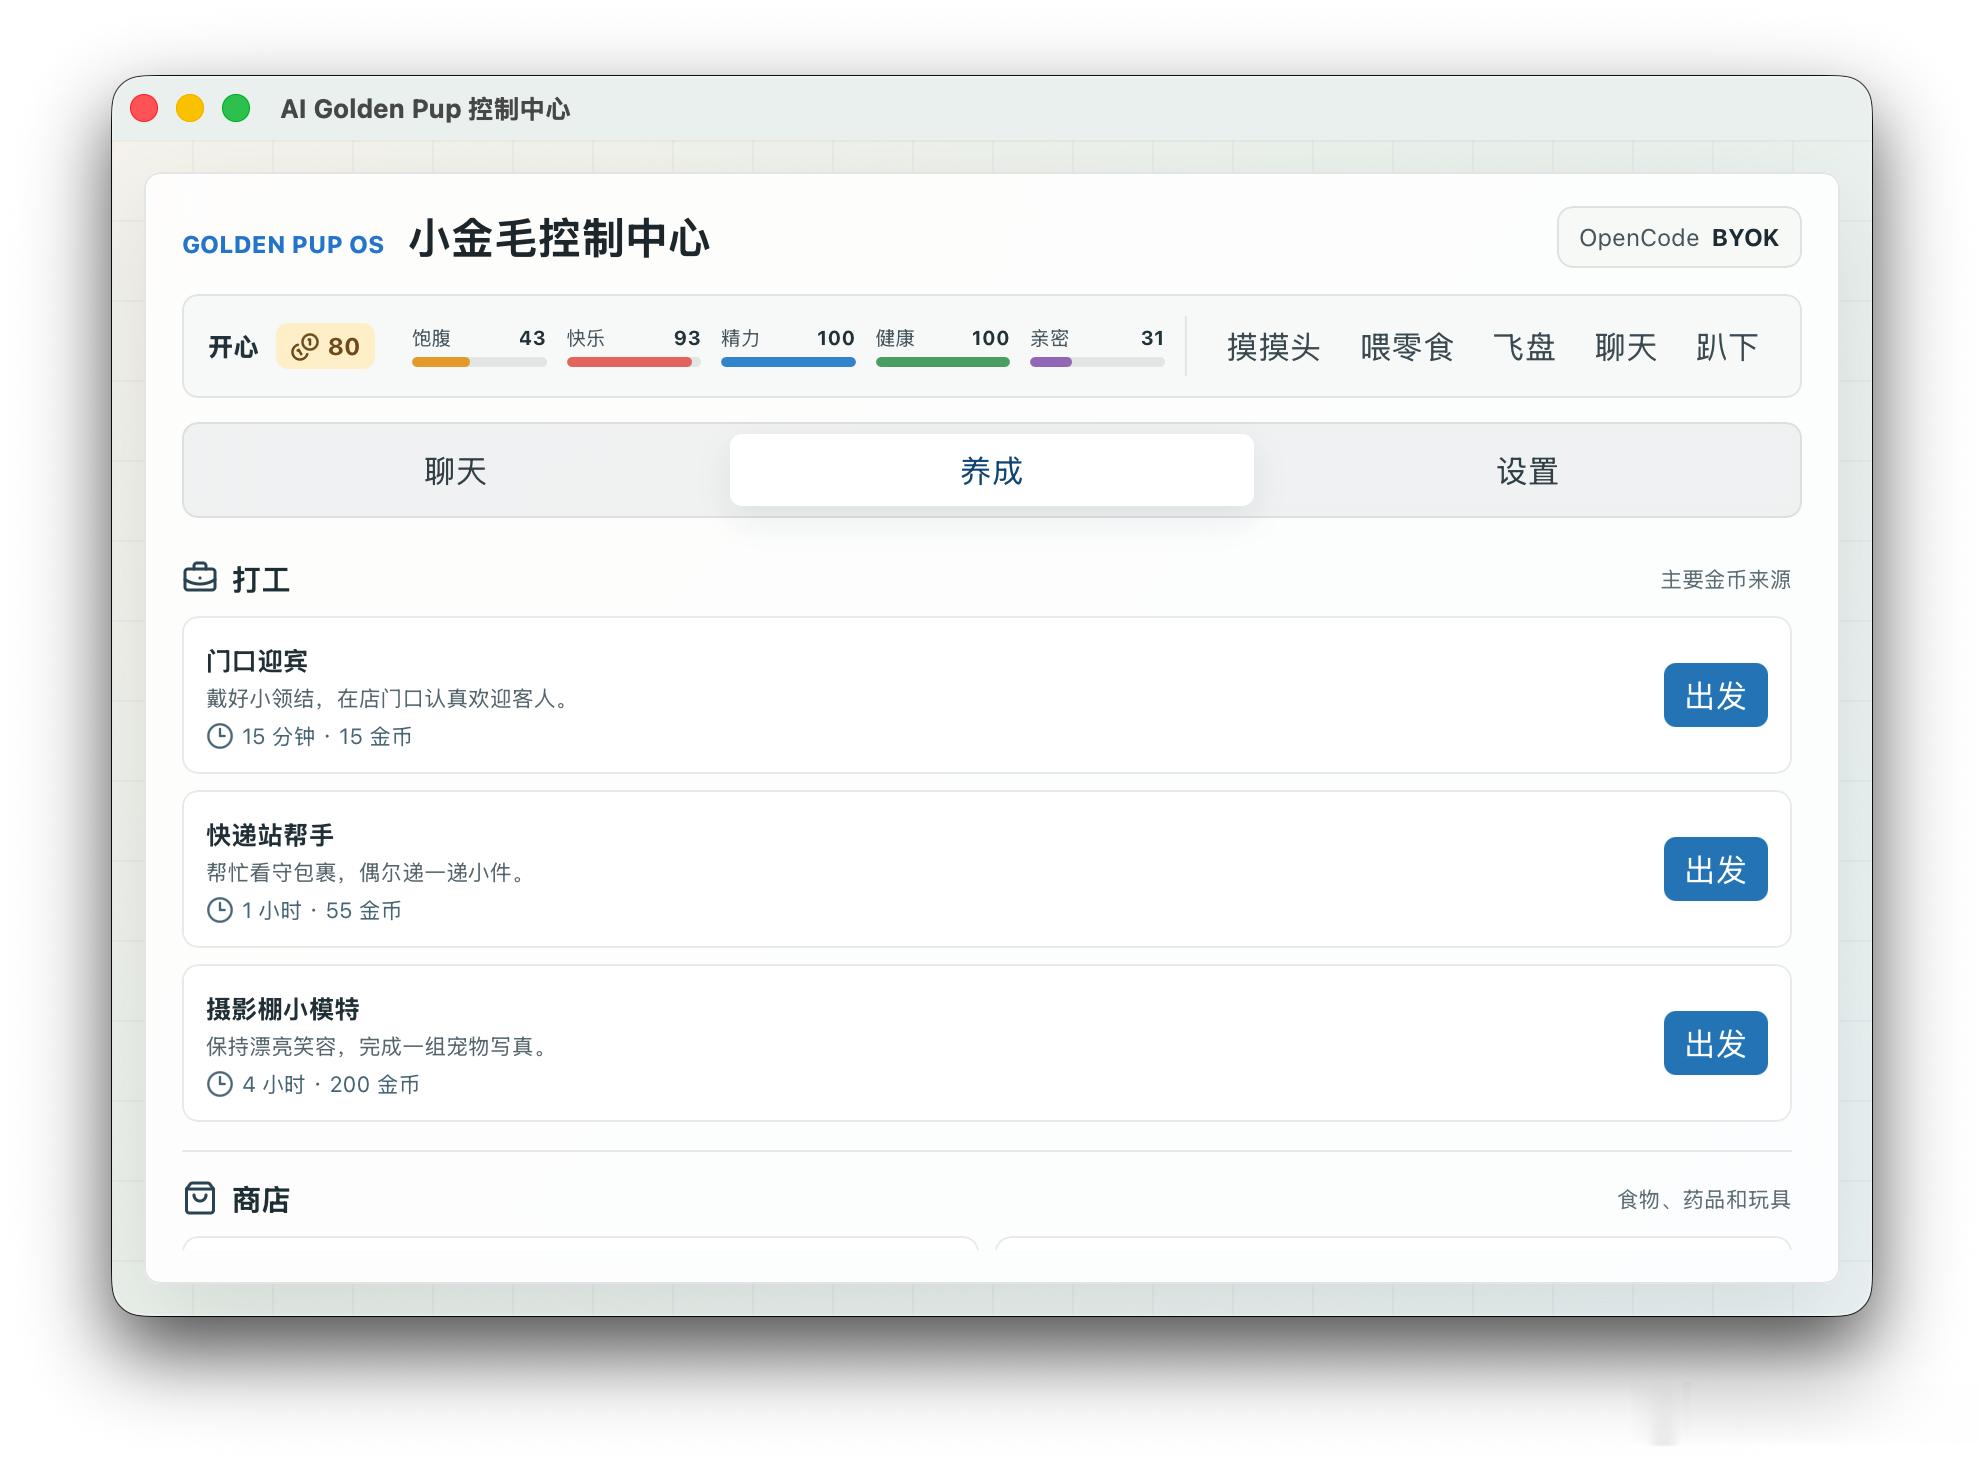Screen dimensions: 1984x1464
Task: Click the clock icon in 快递站帮手 card
Action: coord(220,911)
